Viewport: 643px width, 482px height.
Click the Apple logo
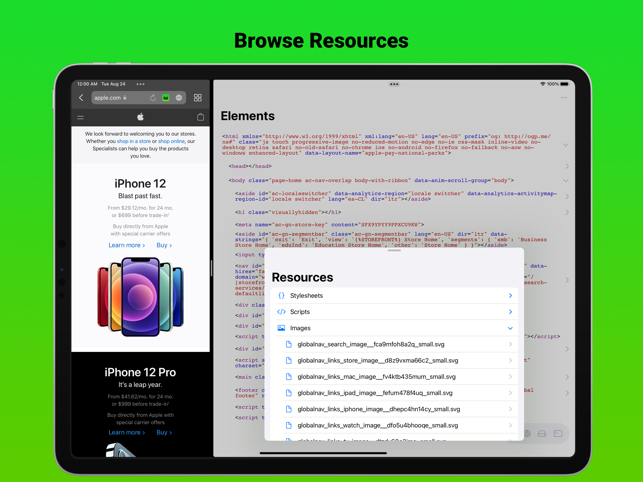click(x=140, y=117)
